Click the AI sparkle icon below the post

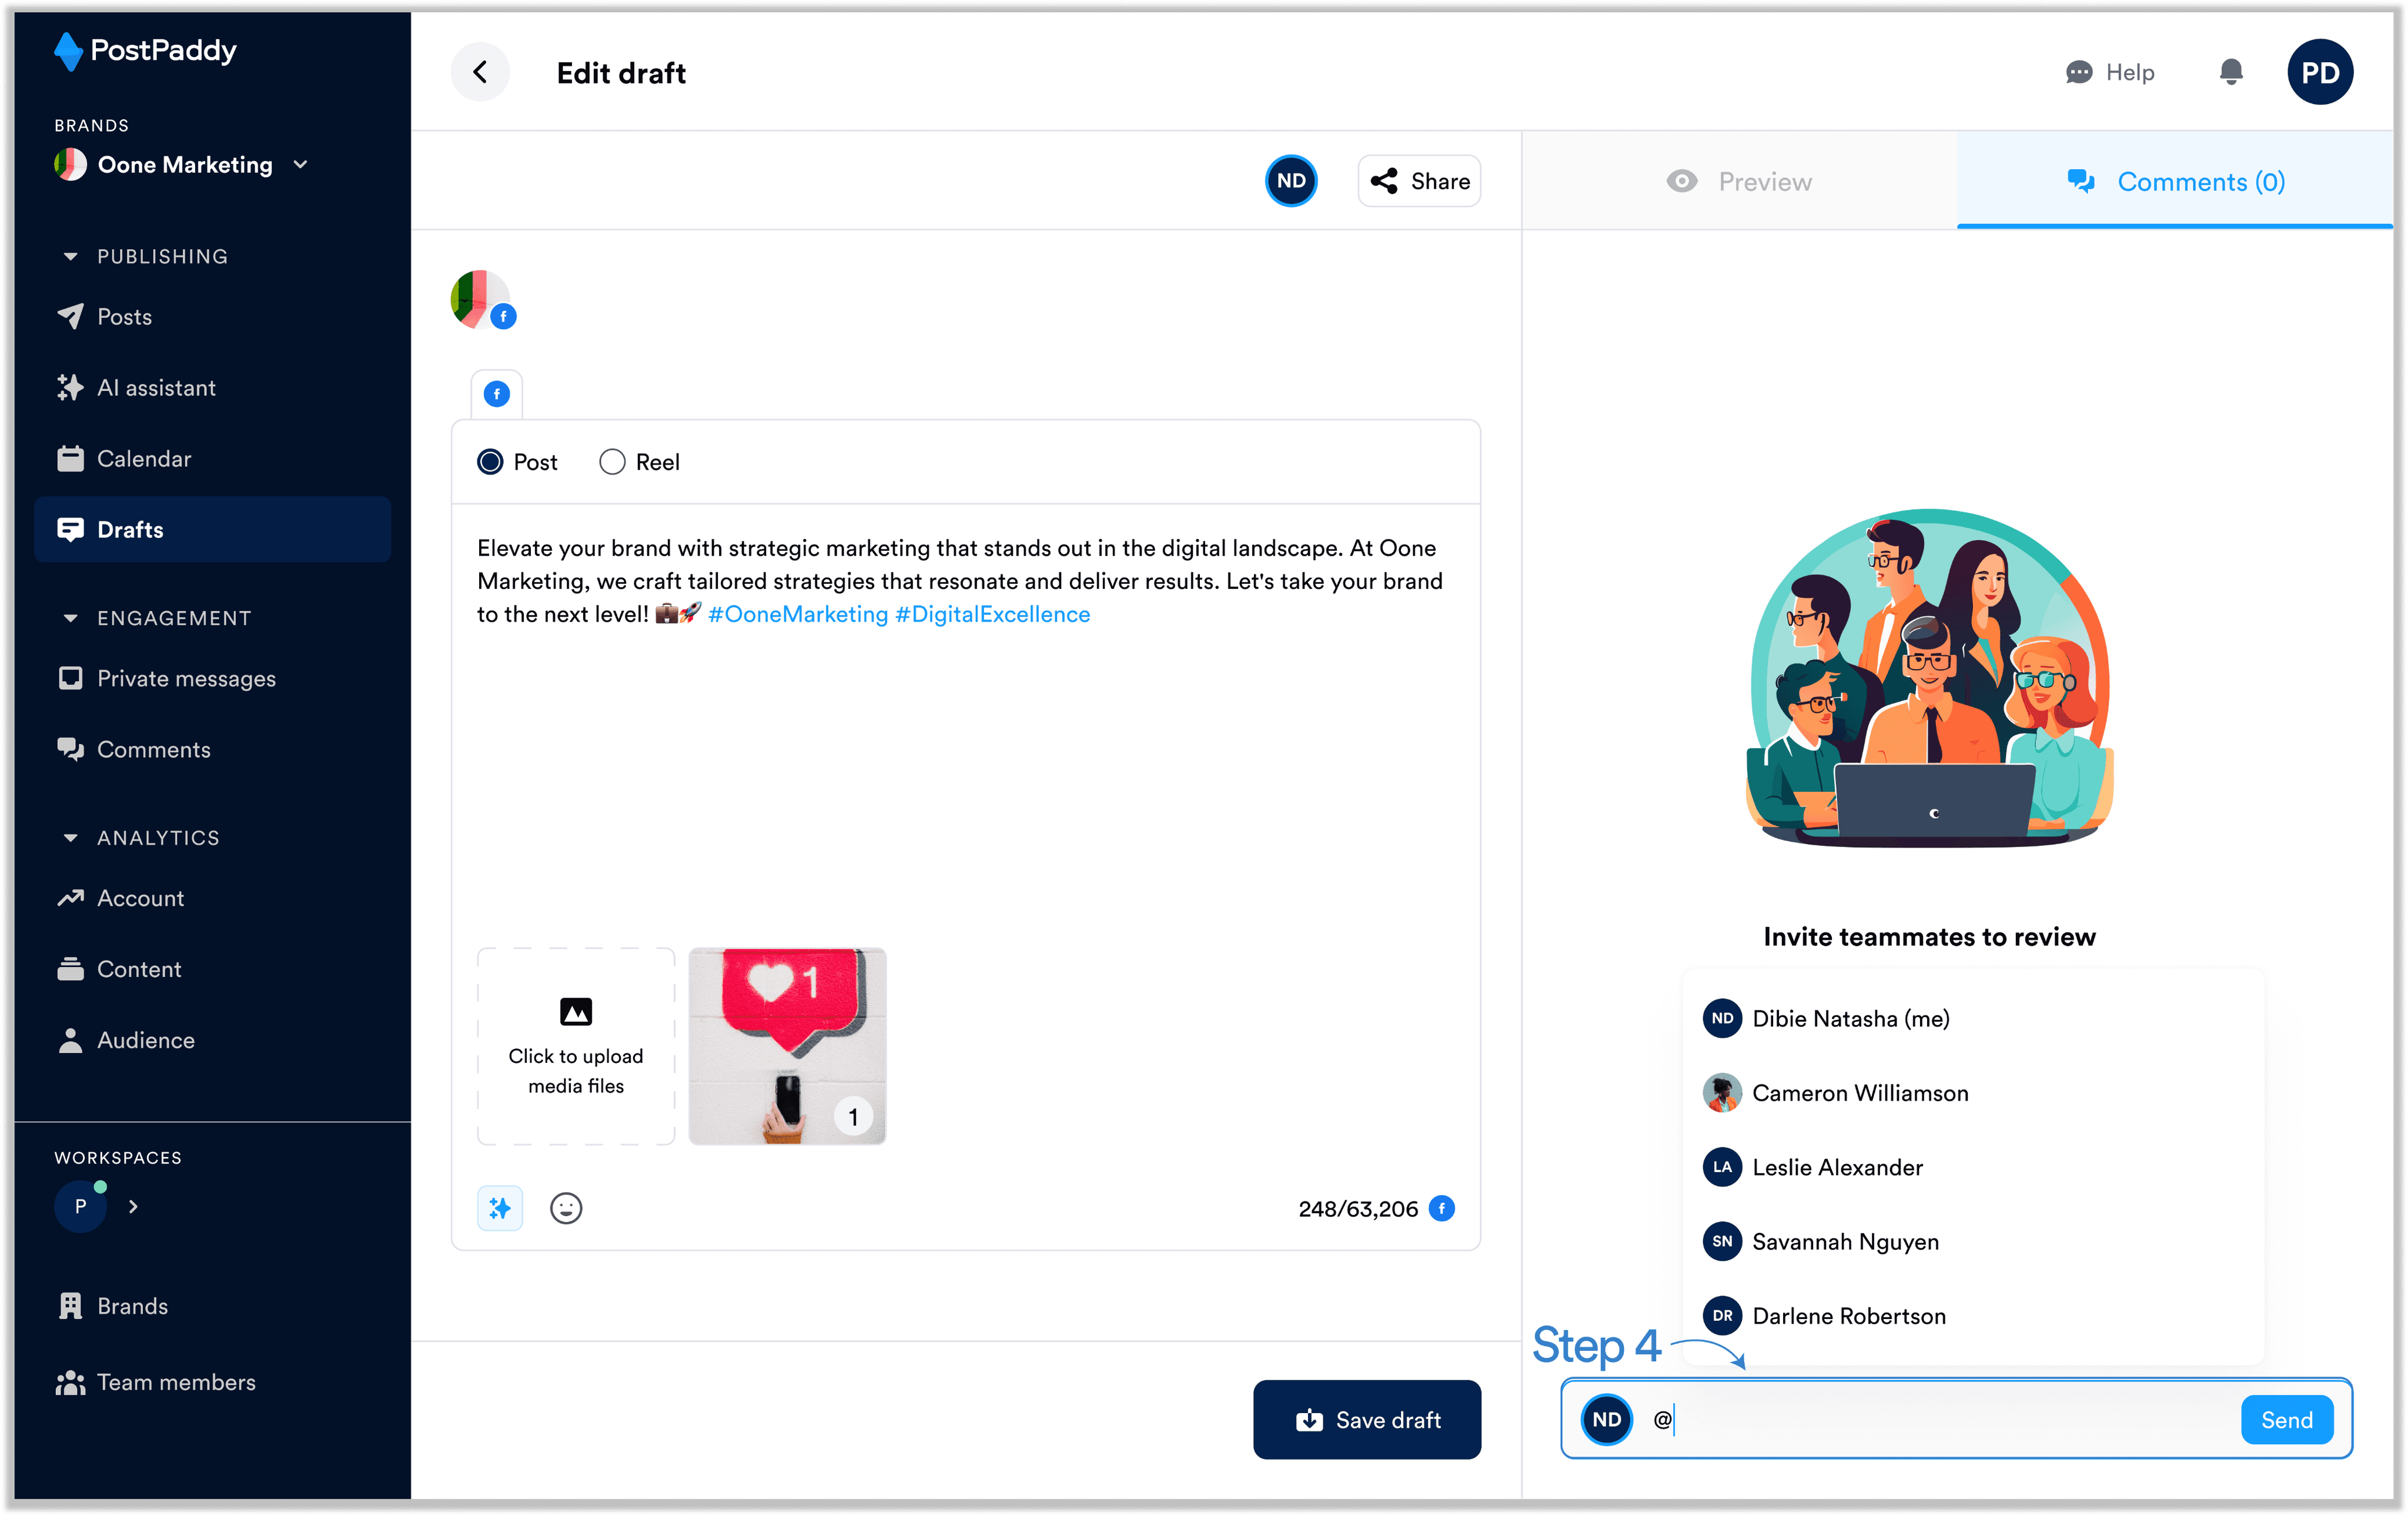(500, 1208)
